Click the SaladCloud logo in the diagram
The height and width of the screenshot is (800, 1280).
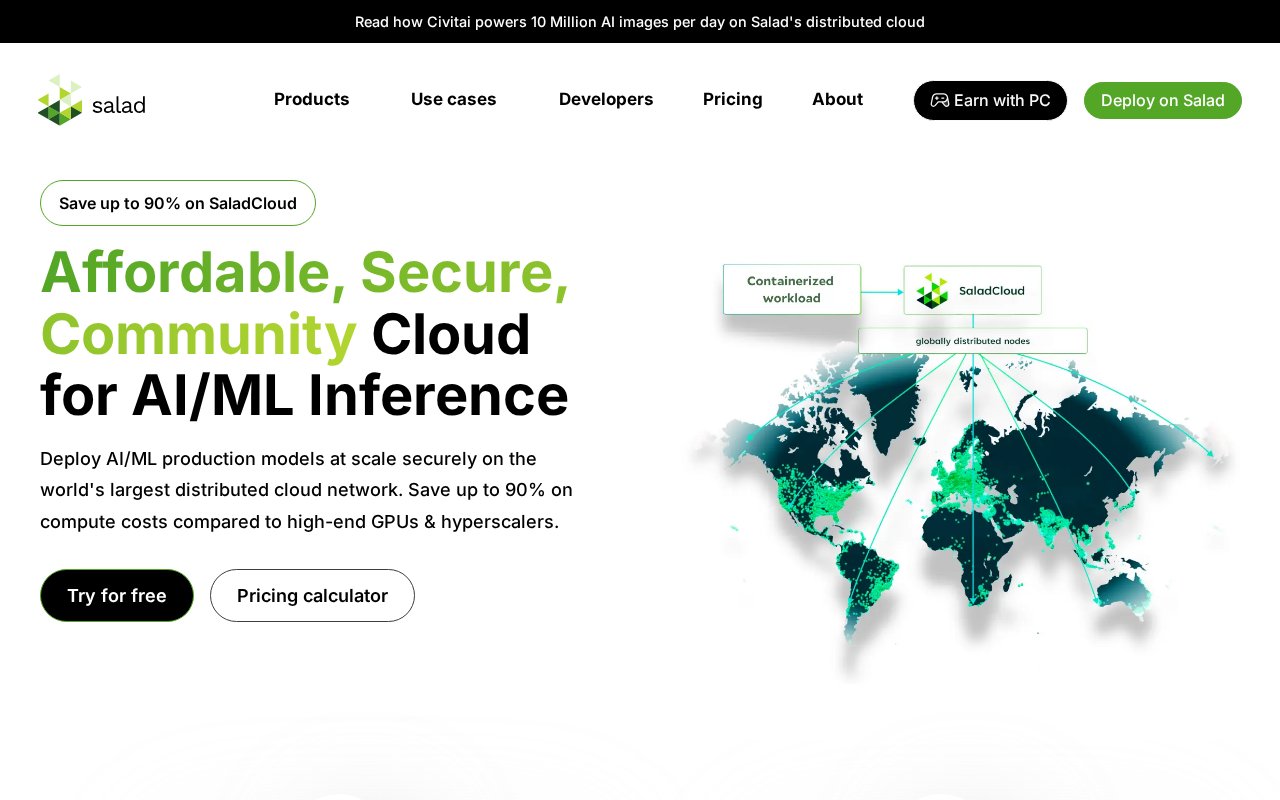click(x=932, y=291)
